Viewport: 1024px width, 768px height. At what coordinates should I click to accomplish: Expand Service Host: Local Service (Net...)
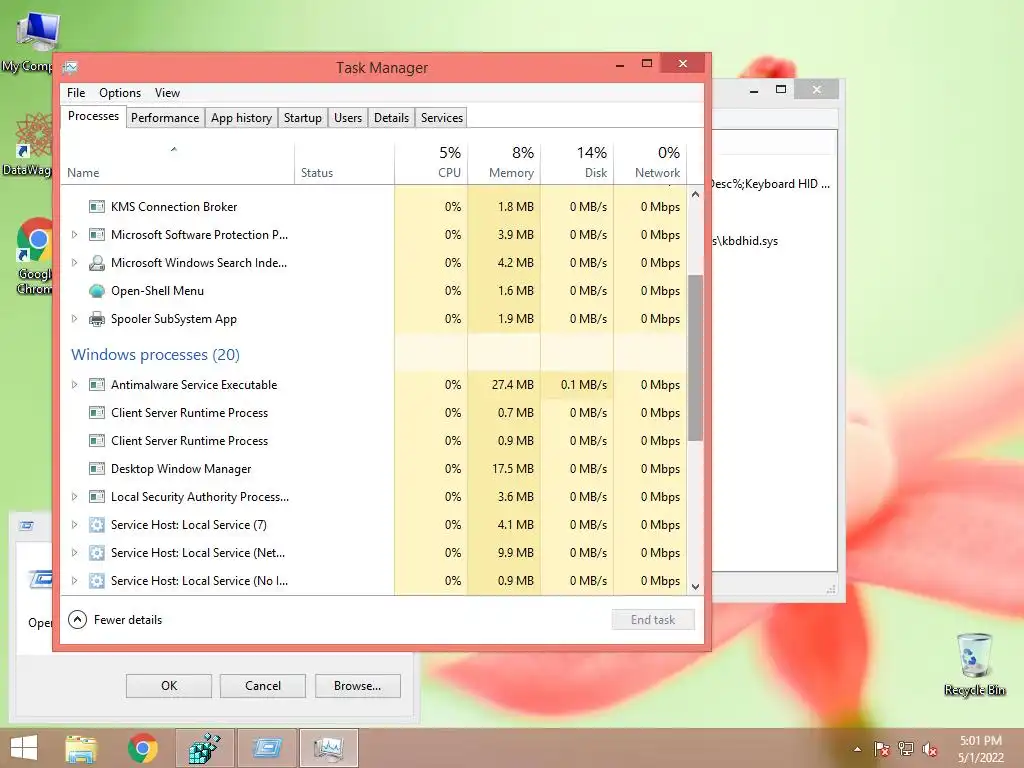(x=74, y=553)
